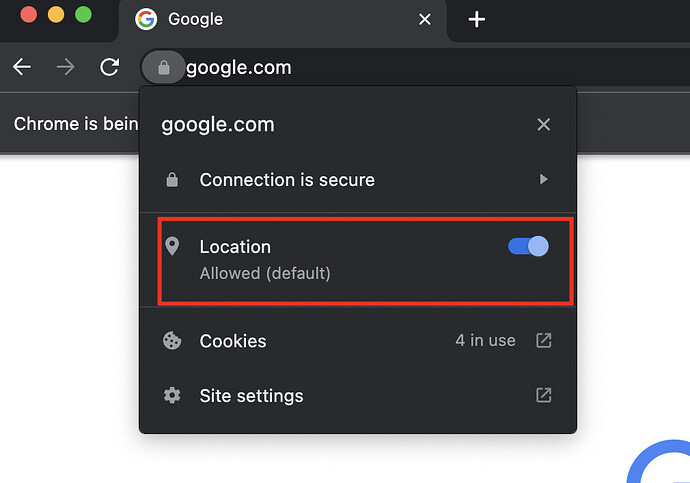
Task: Open Site settings external link icon
Action: (x=543, y=395)
